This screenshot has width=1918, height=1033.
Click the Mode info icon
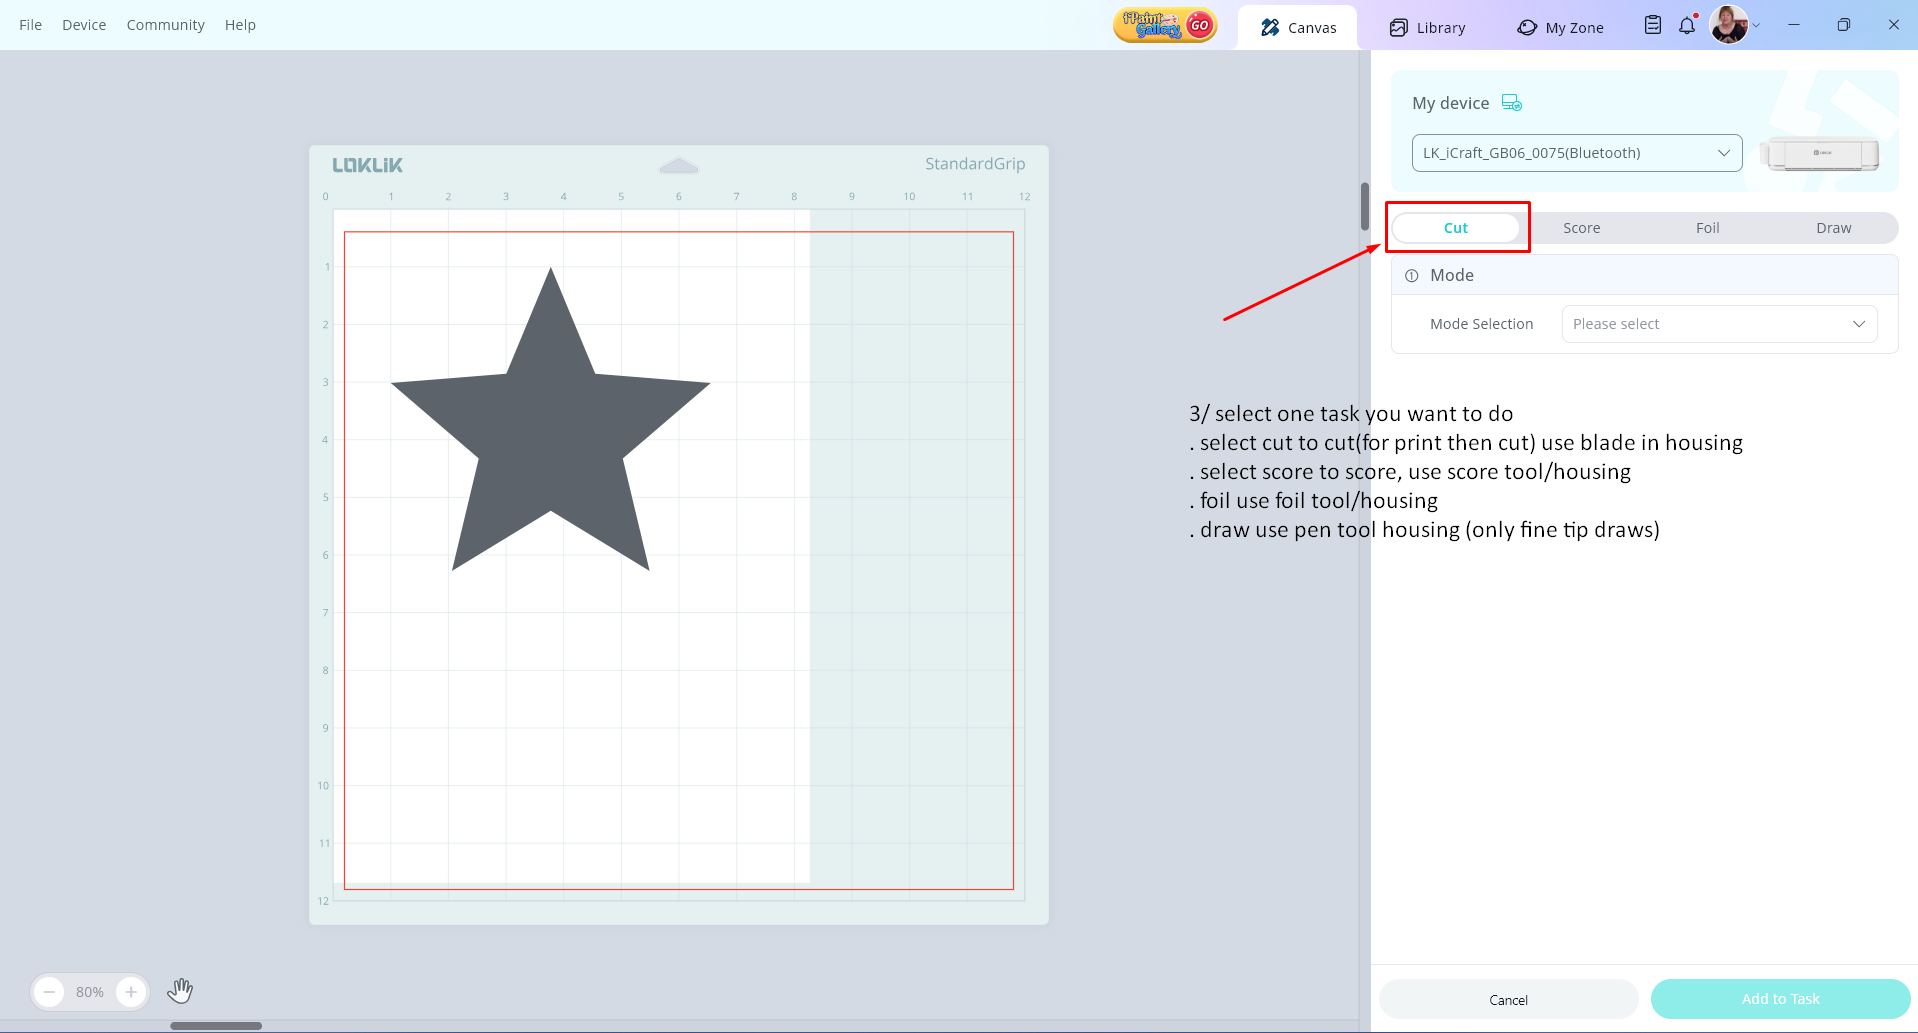(1411, 276)
